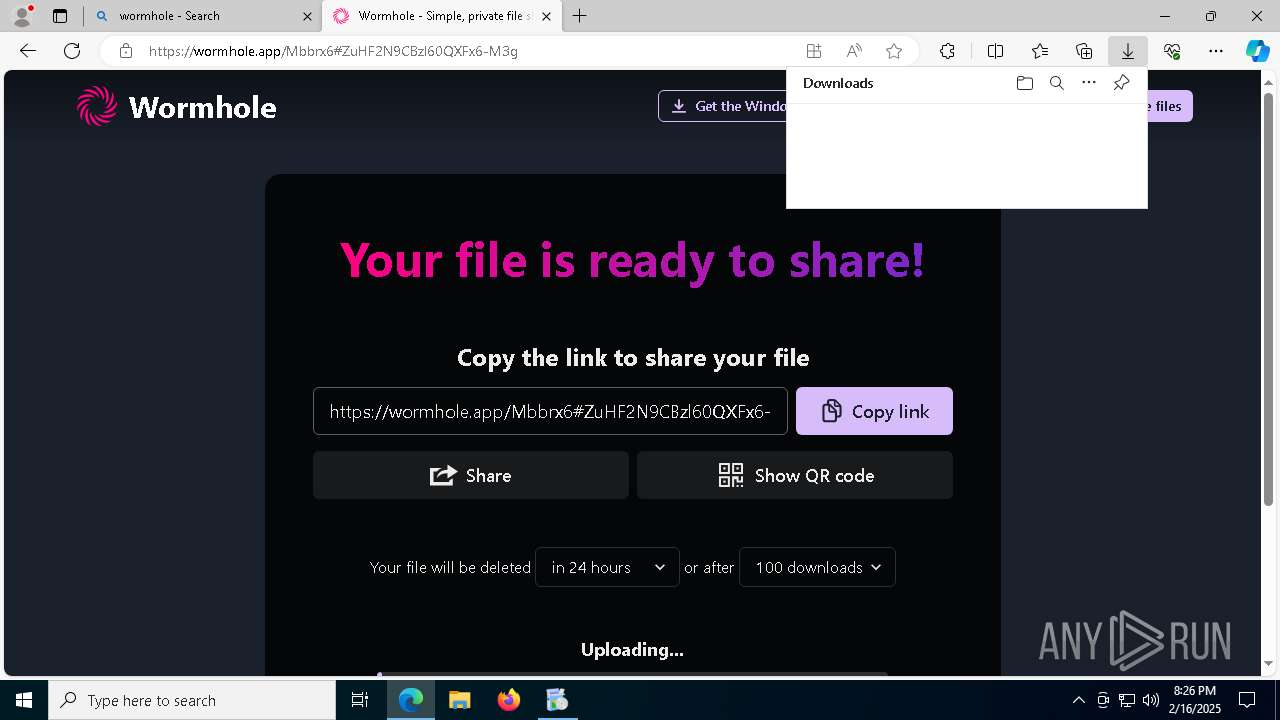Open the volume control in tray
This screenshot has height=720, width=1280.
tap(1151, 700)
